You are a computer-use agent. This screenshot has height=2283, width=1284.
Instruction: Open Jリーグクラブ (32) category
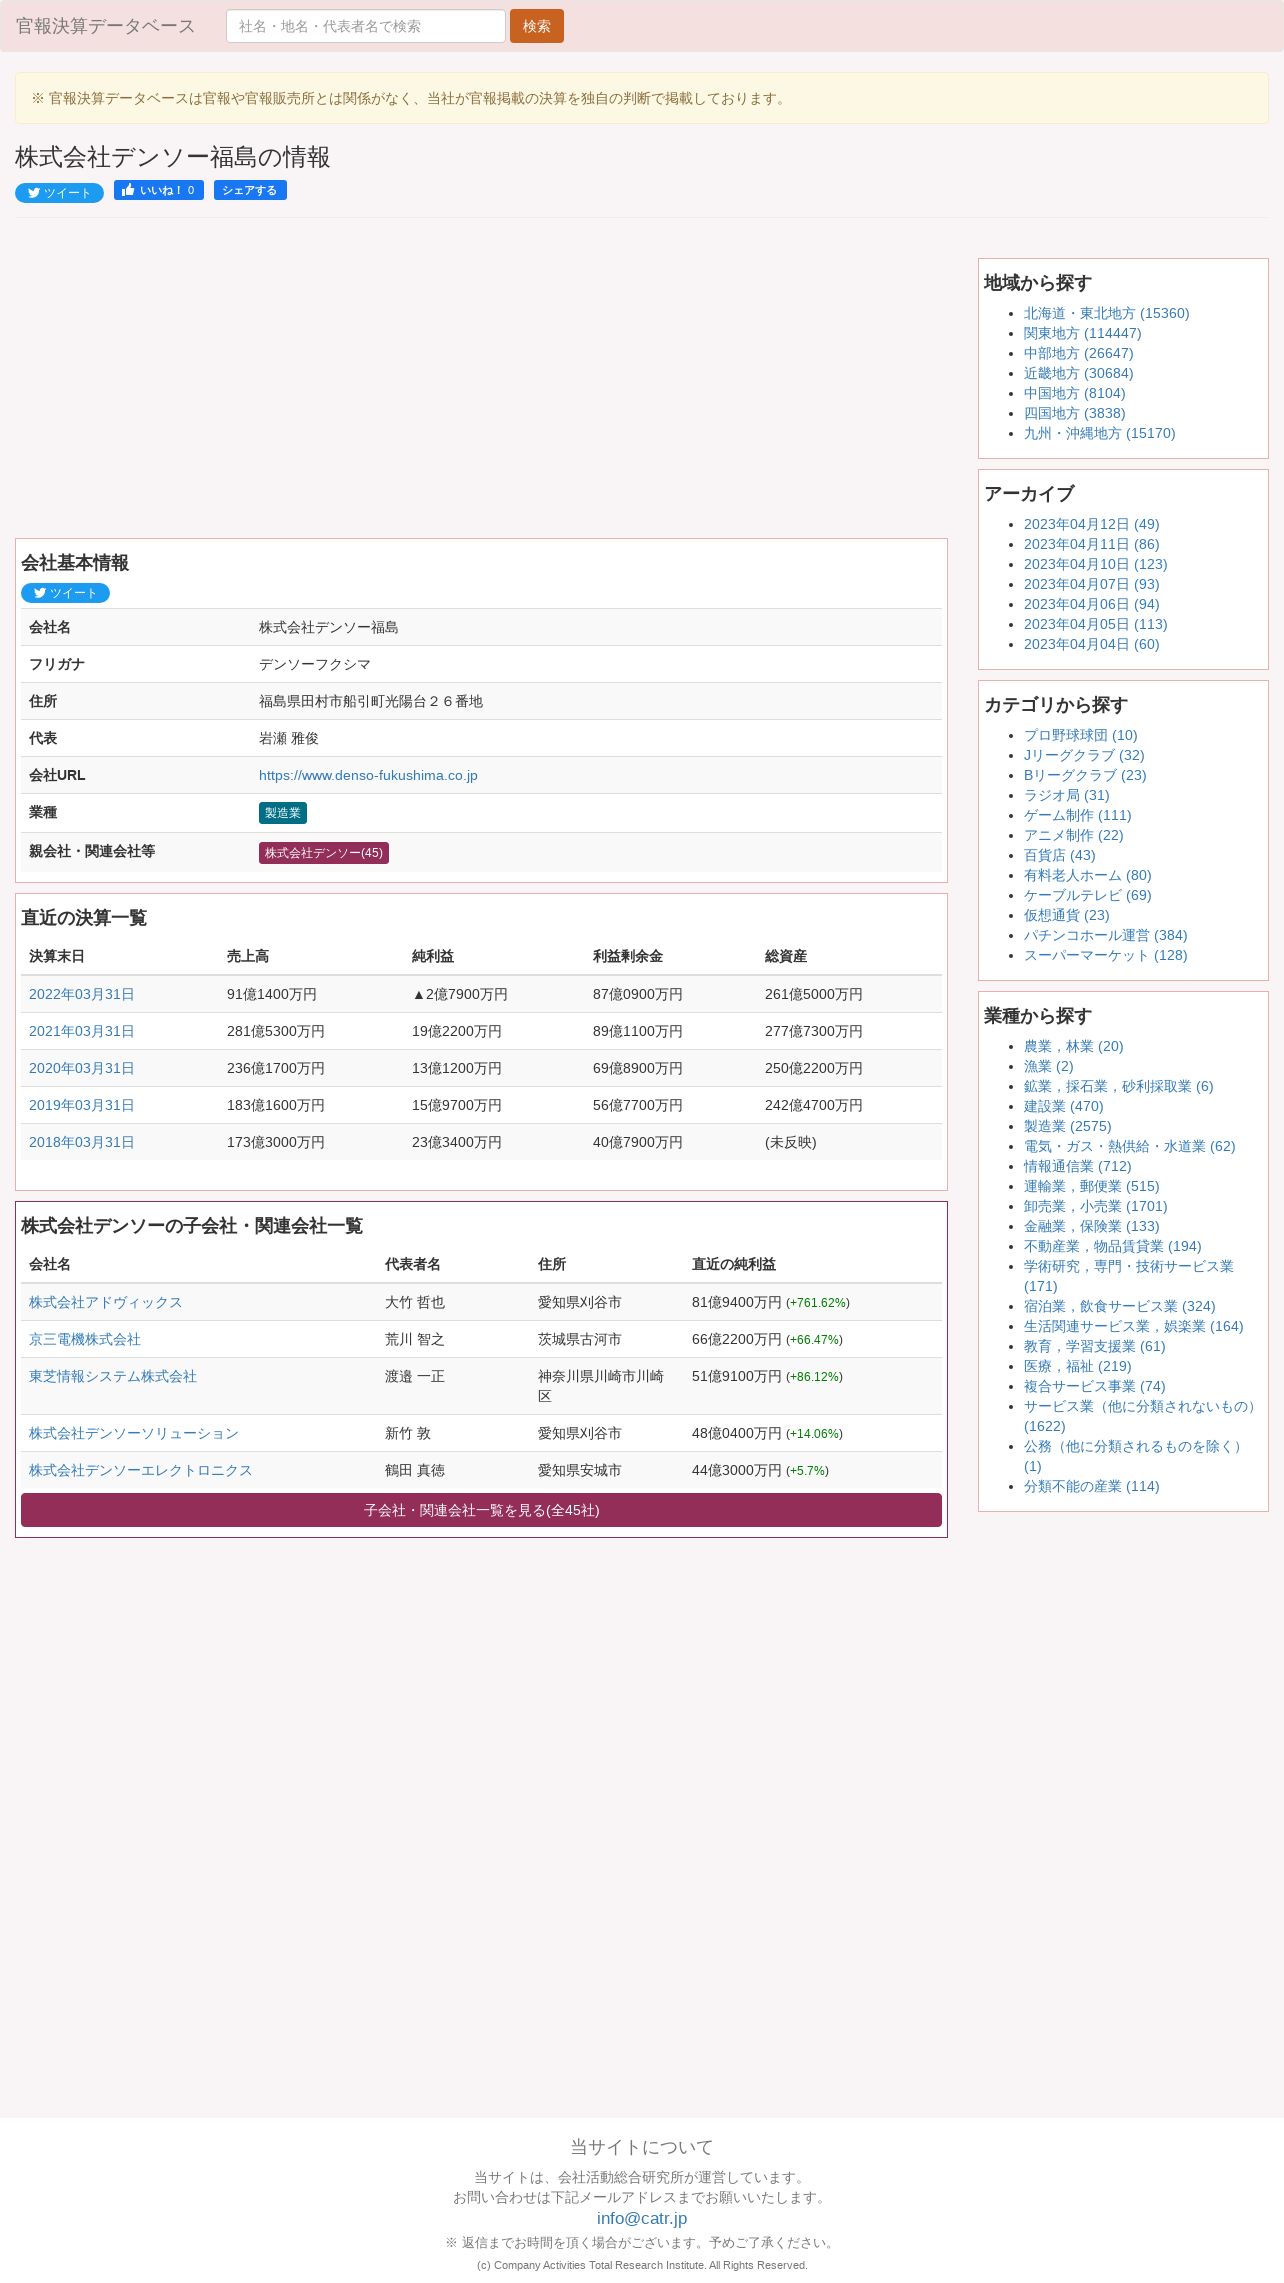tap(1084, 755)
